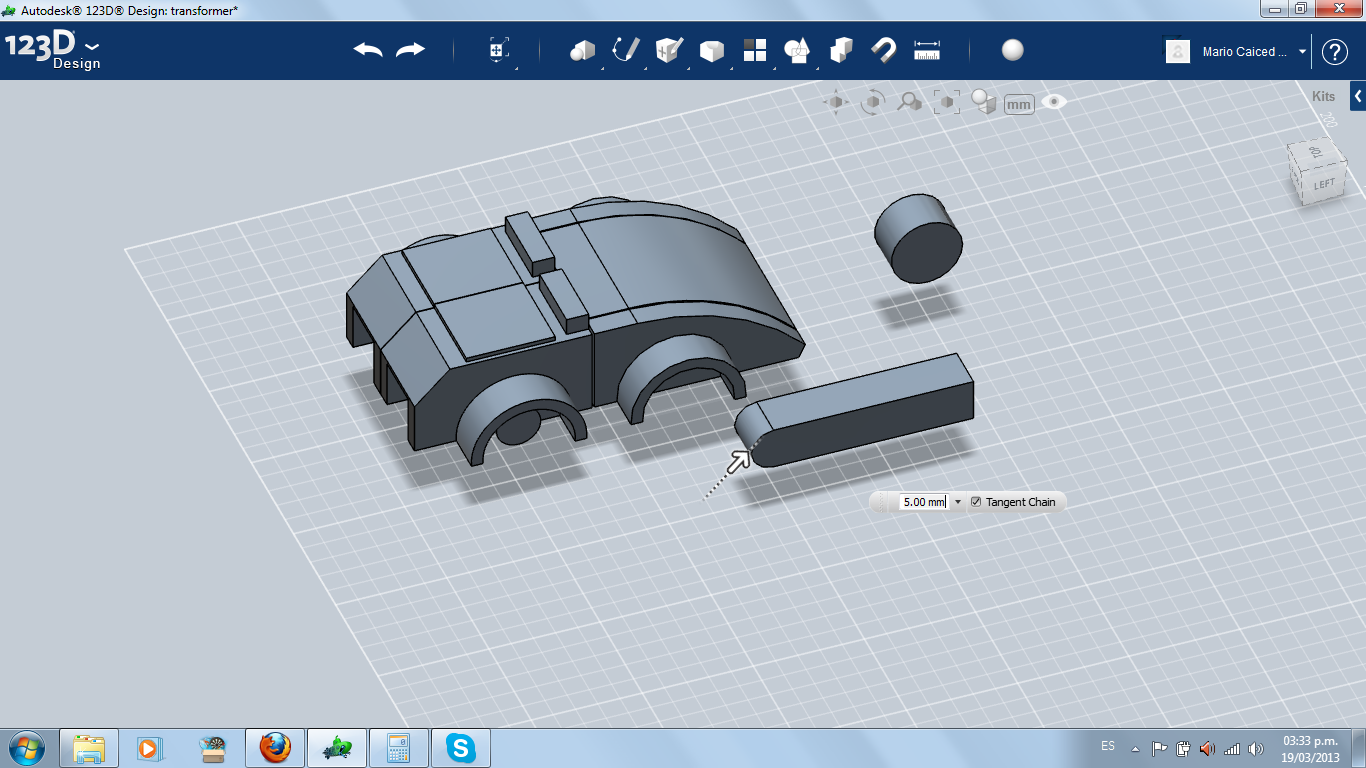Image resolution: width=1366 pixels, height=768 pixels.
Task: Click the LEFT face of view cube
Action: coord(1324,185)
